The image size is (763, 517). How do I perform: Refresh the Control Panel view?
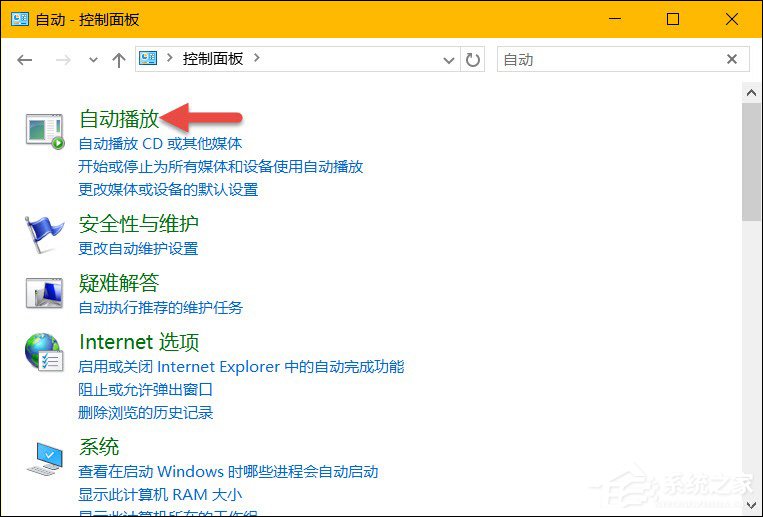pyautogui.click(x=472, y=59)
